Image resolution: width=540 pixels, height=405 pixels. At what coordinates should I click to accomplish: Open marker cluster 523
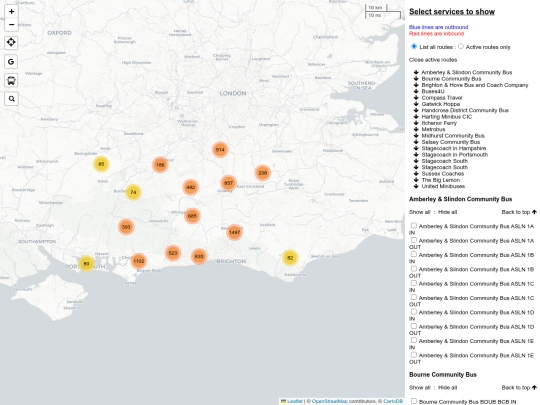click(x=173, y=253)
